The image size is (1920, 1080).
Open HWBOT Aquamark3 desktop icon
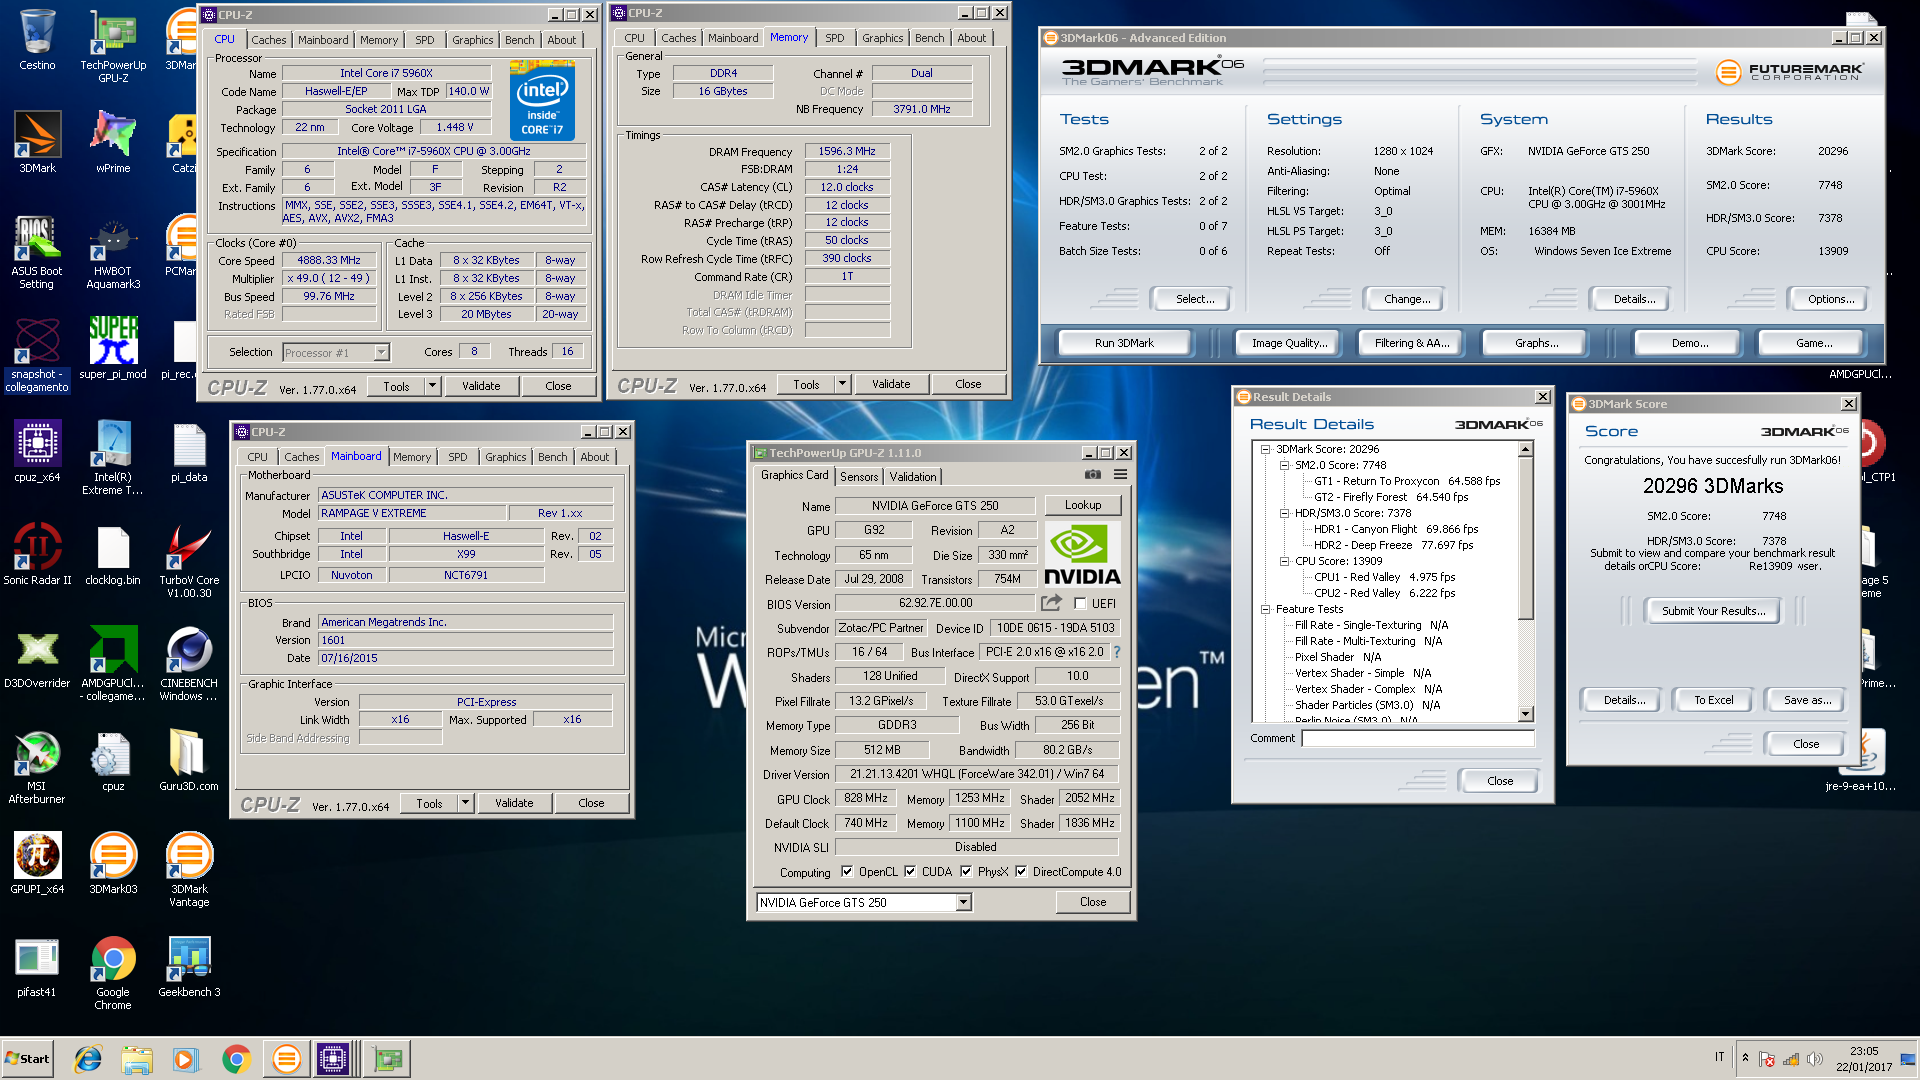coord(113,252)
